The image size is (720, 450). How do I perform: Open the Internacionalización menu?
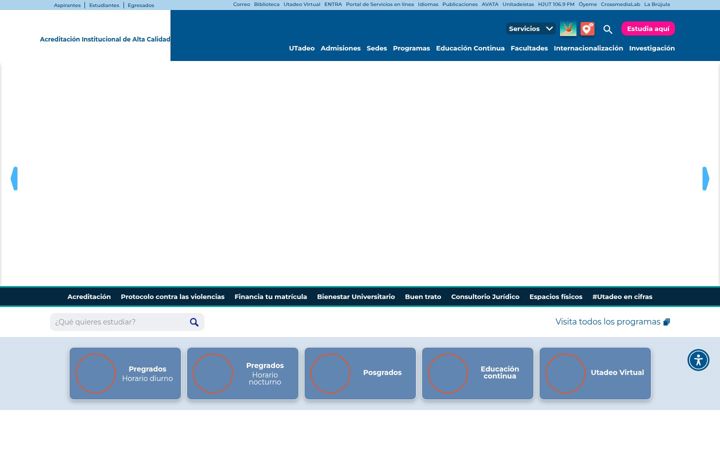pos(588,48)
